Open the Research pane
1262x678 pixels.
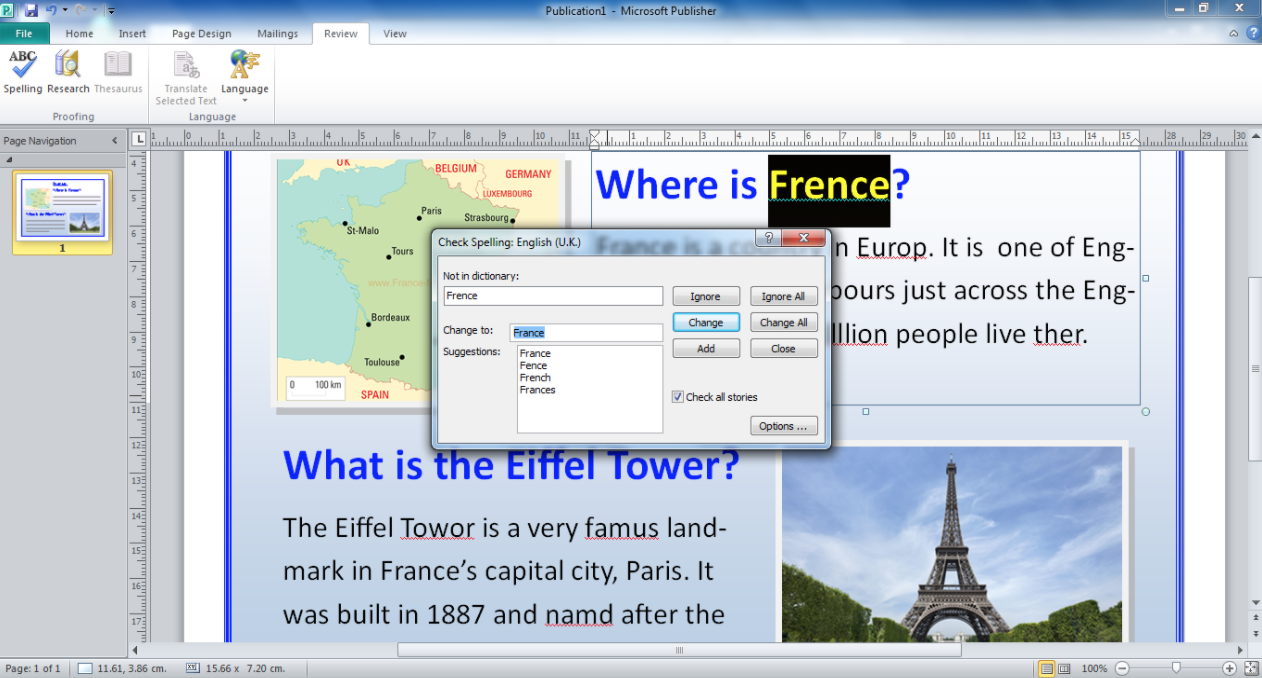point(68,72)
